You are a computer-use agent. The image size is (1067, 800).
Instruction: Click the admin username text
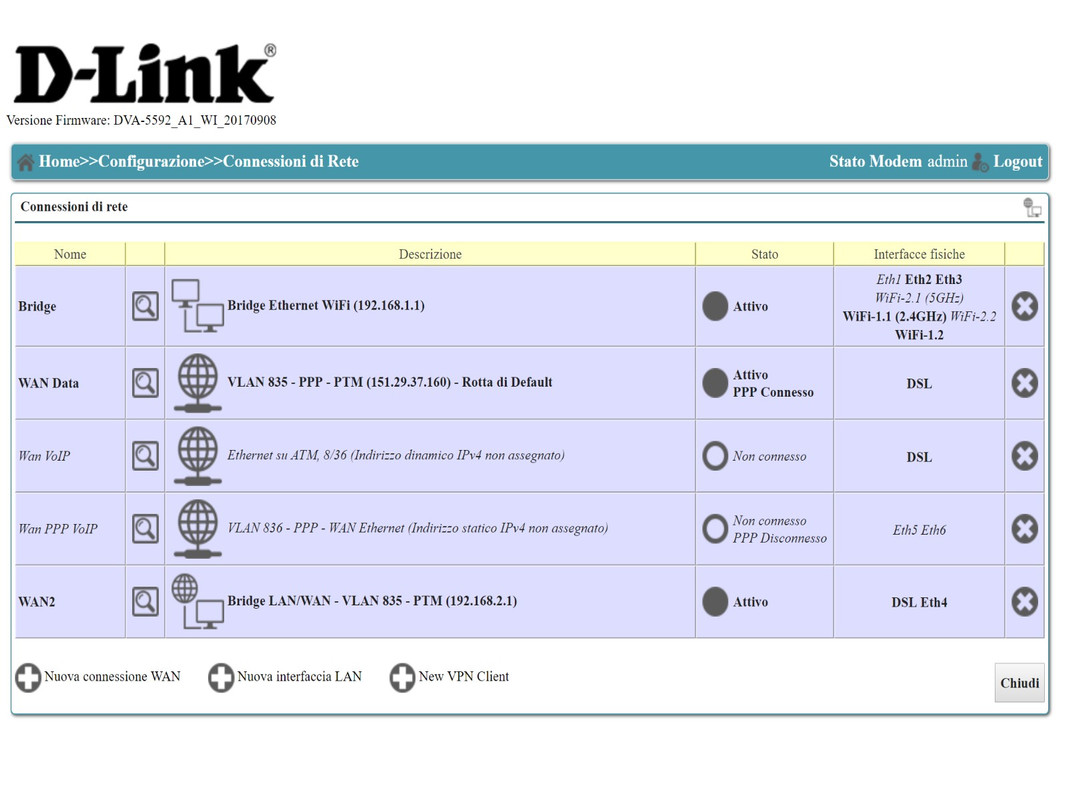(947, 161)
